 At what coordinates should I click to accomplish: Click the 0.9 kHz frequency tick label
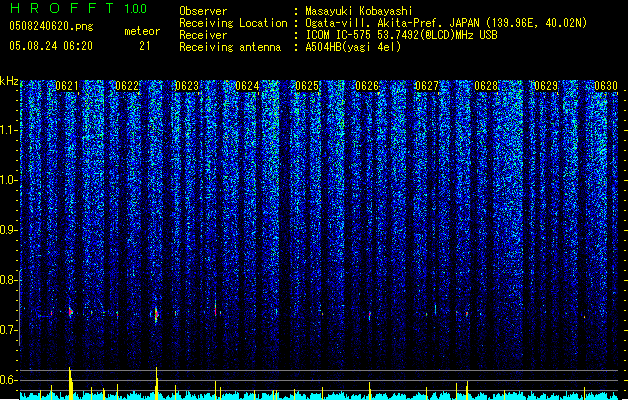coord(8,230)
